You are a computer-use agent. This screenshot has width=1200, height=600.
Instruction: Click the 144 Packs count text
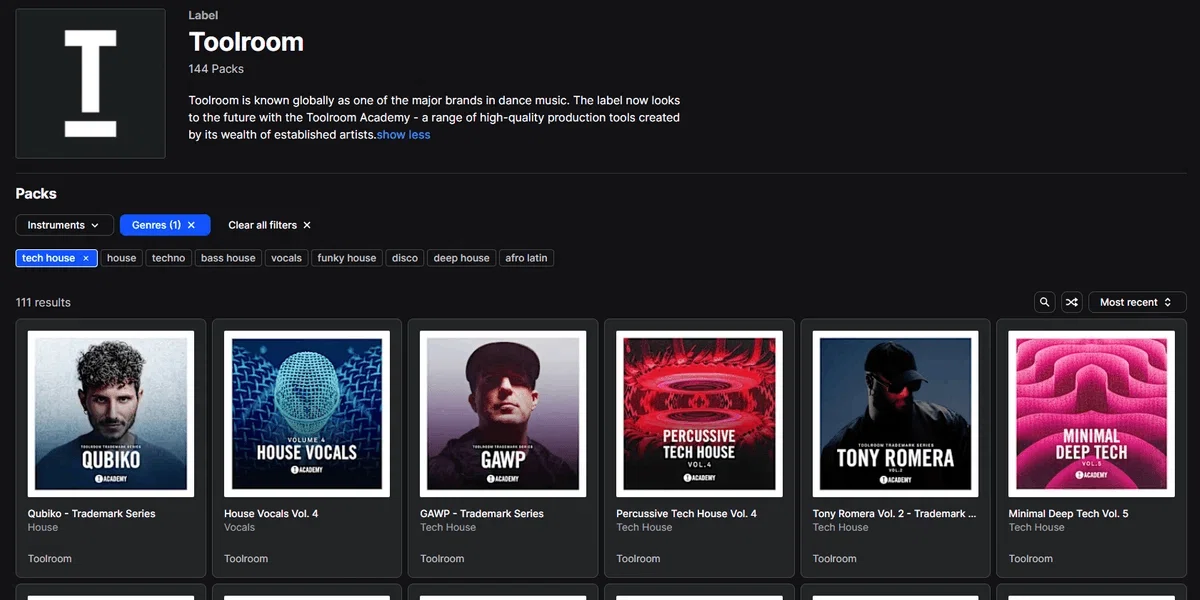point(216,69)
